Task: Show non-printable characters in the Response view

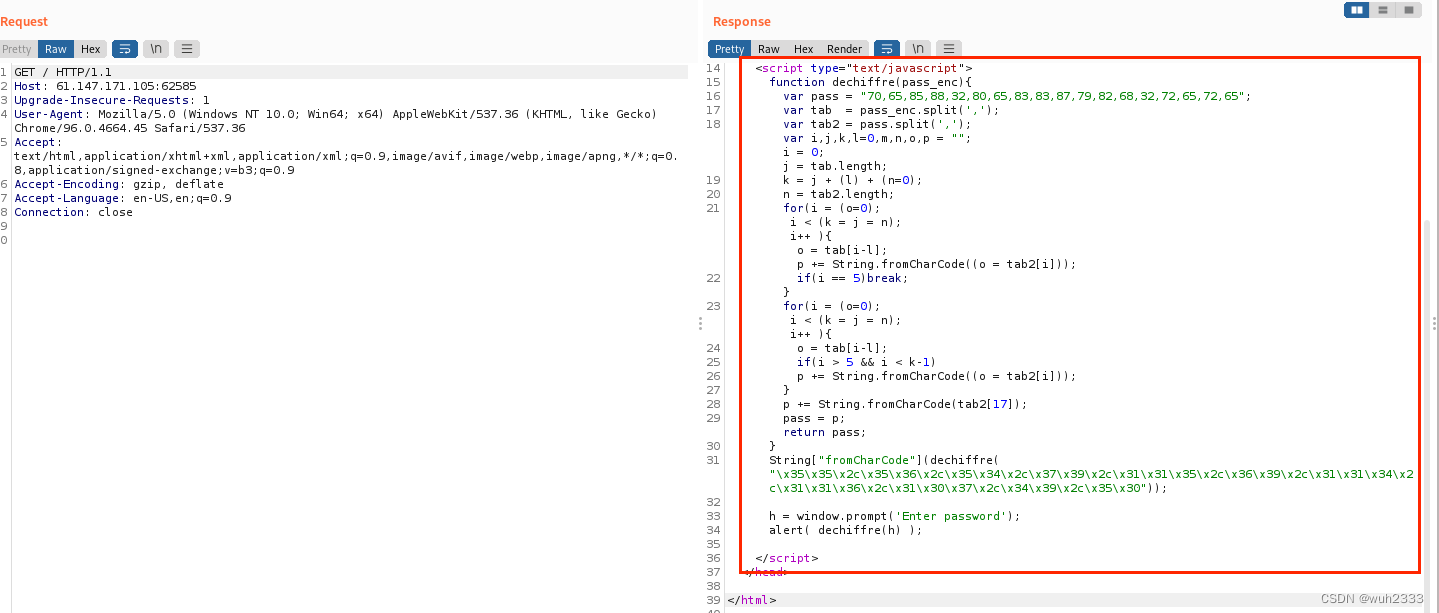Action: tap(917, 48)
